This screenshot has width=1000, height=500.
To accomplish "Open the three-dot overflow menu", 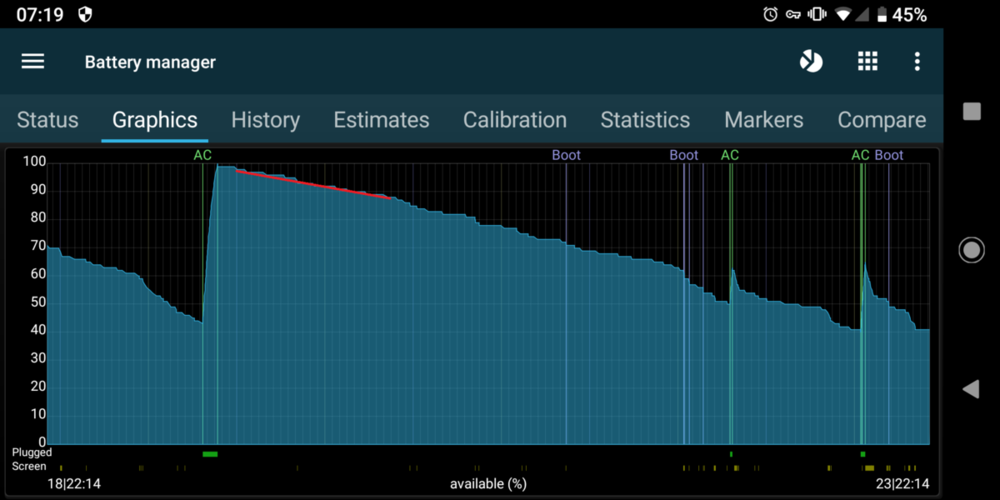I will tap(917, 62).
